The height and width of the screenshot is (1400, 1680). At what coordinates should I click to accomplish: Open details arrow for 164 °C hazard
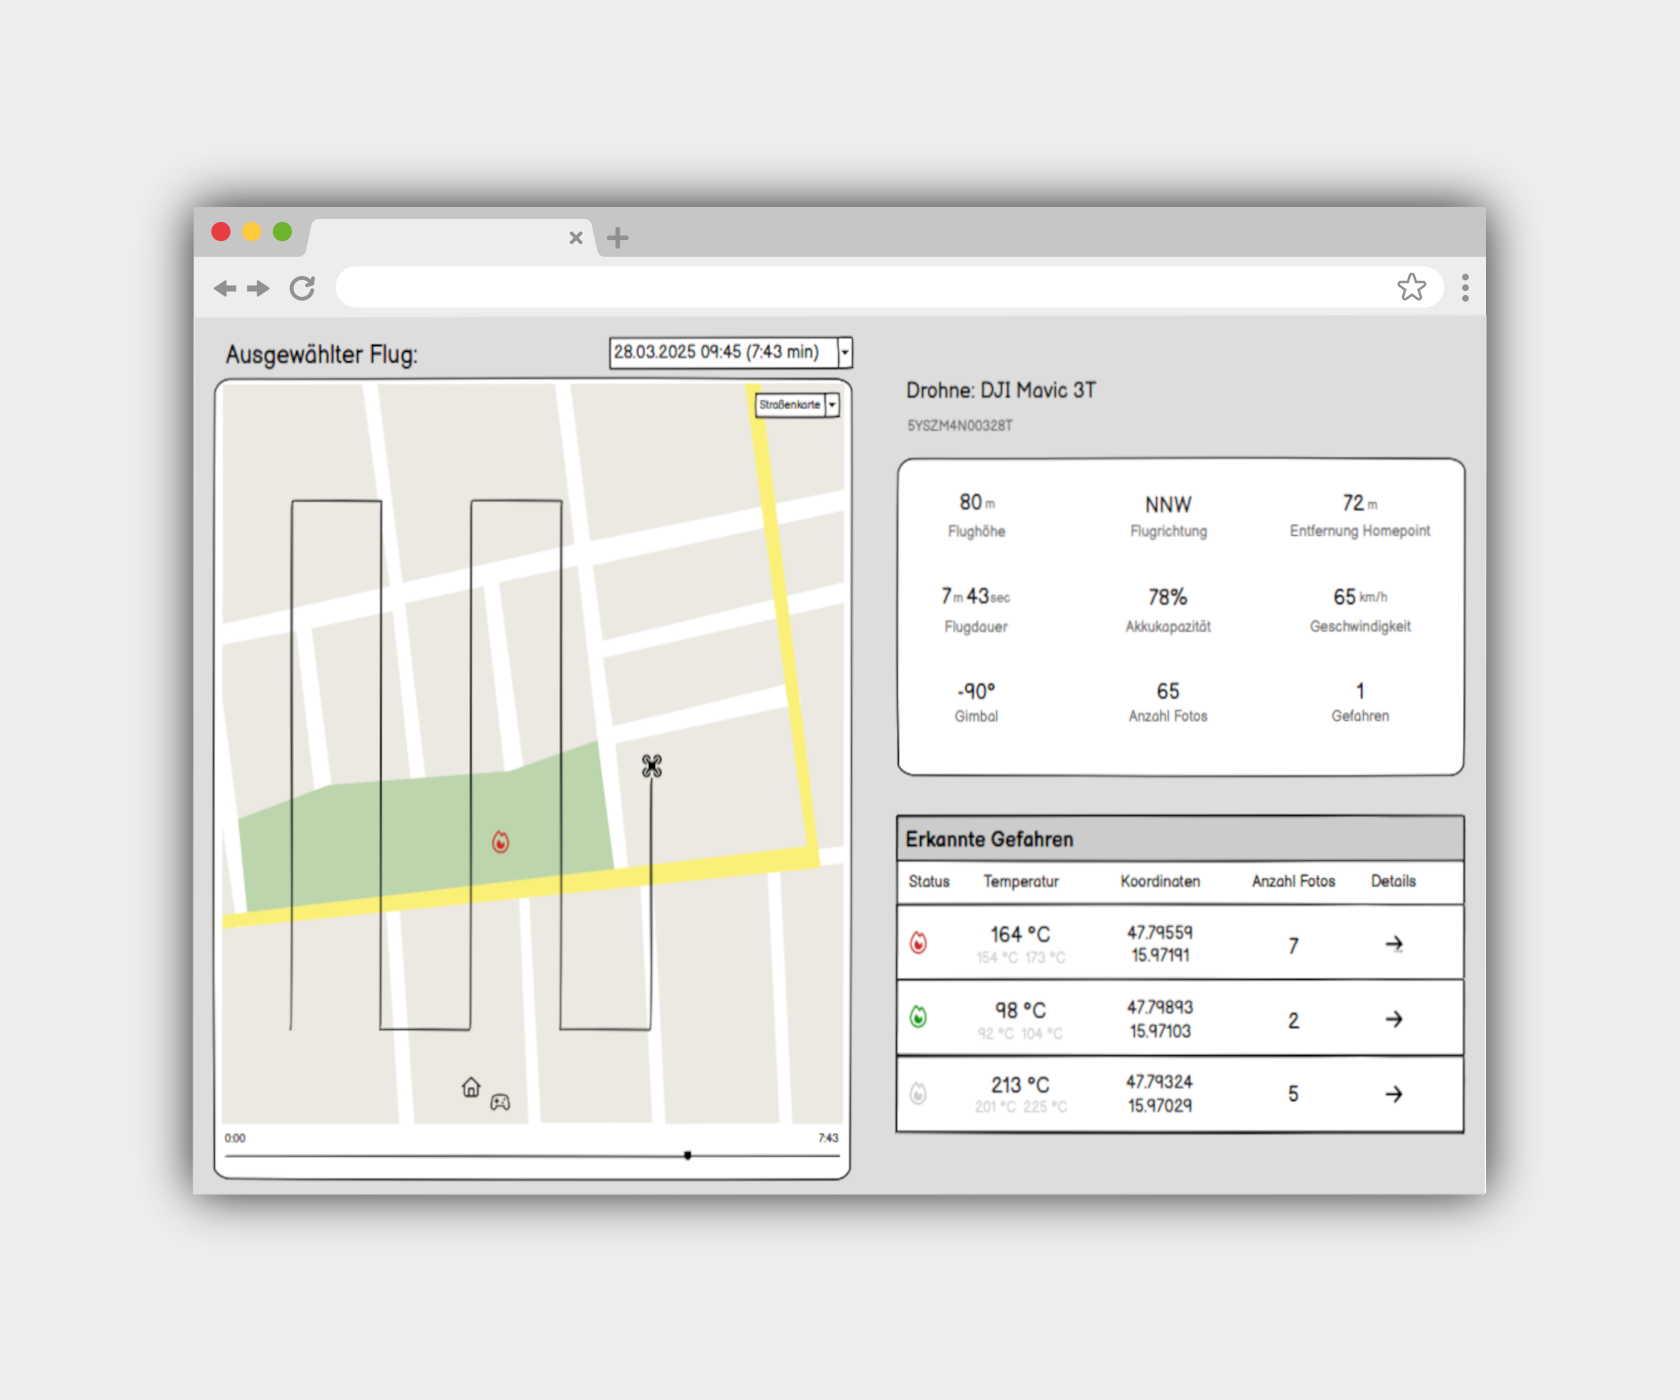click(1394, 944)
